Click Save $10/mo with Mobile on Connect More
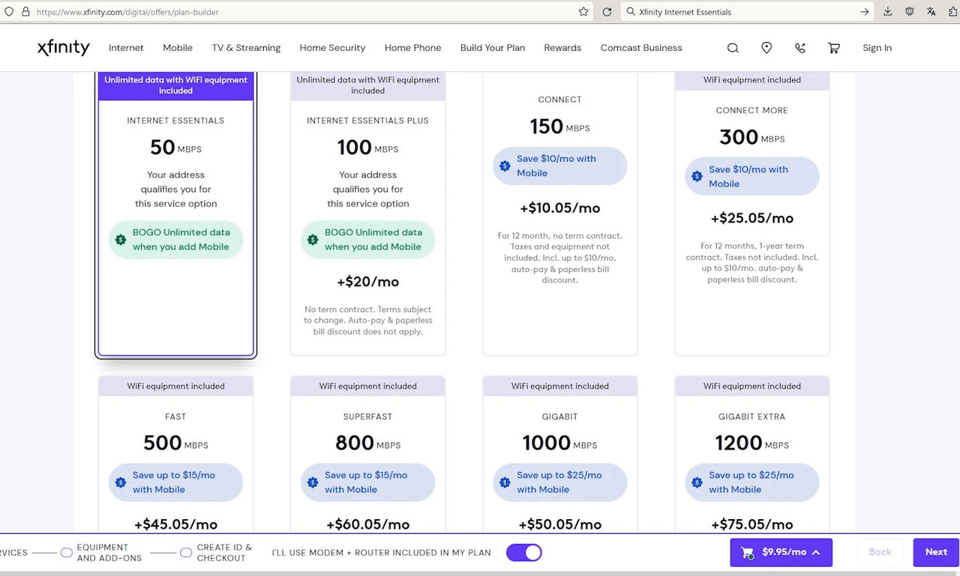 click(752, 176)
